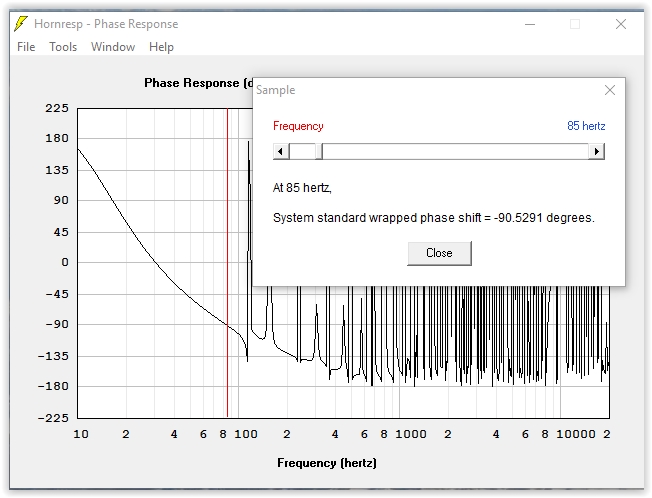652x498 pixels.
Task: Click the 180 y-axis label
Action: (x=57, y=138)
